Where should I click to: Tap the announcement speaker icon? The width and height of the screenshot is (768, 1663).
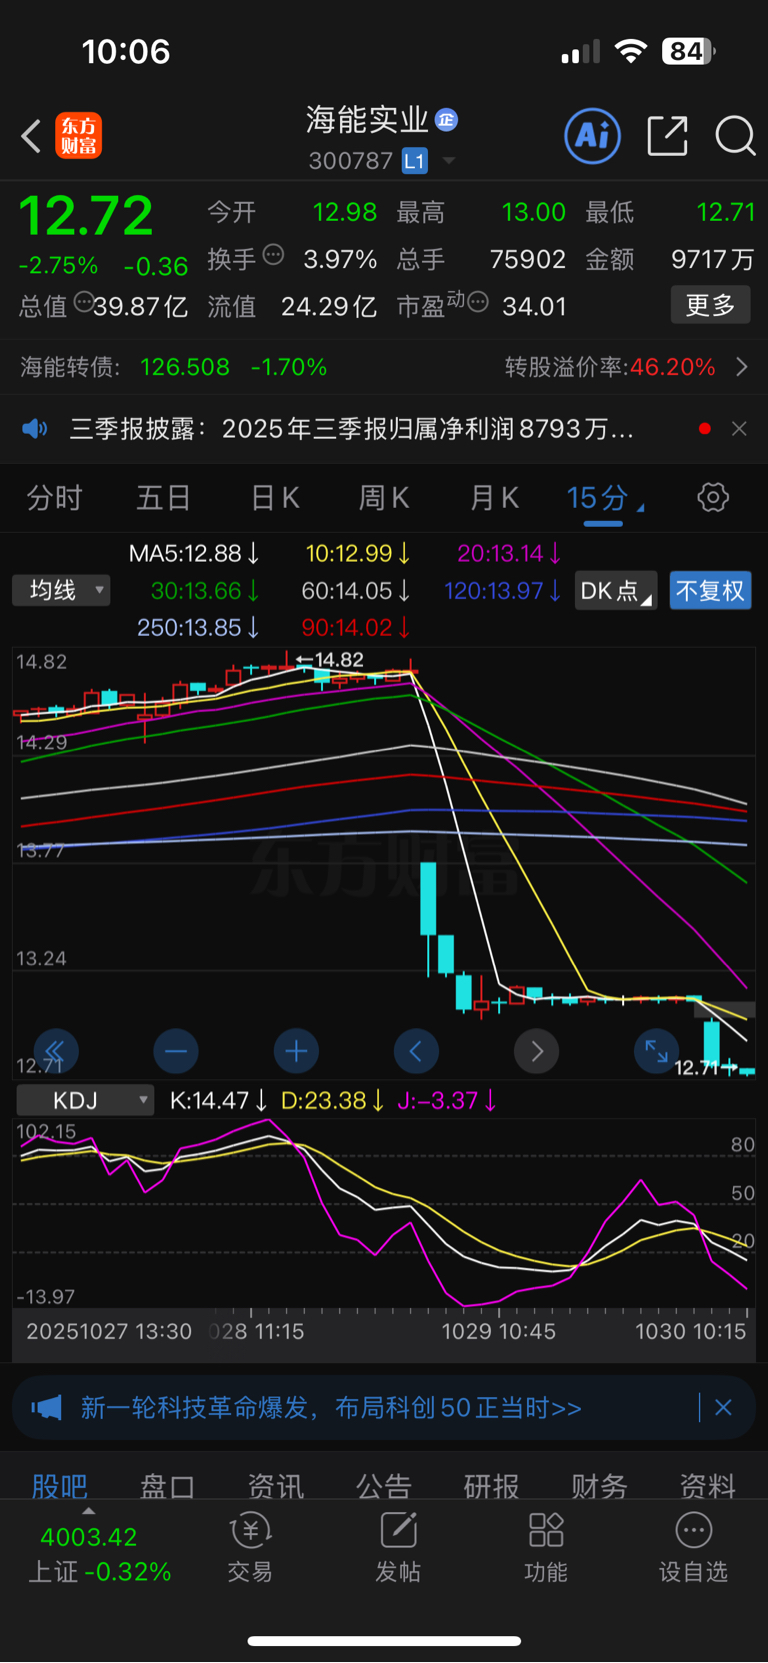[x=35, y=429]
